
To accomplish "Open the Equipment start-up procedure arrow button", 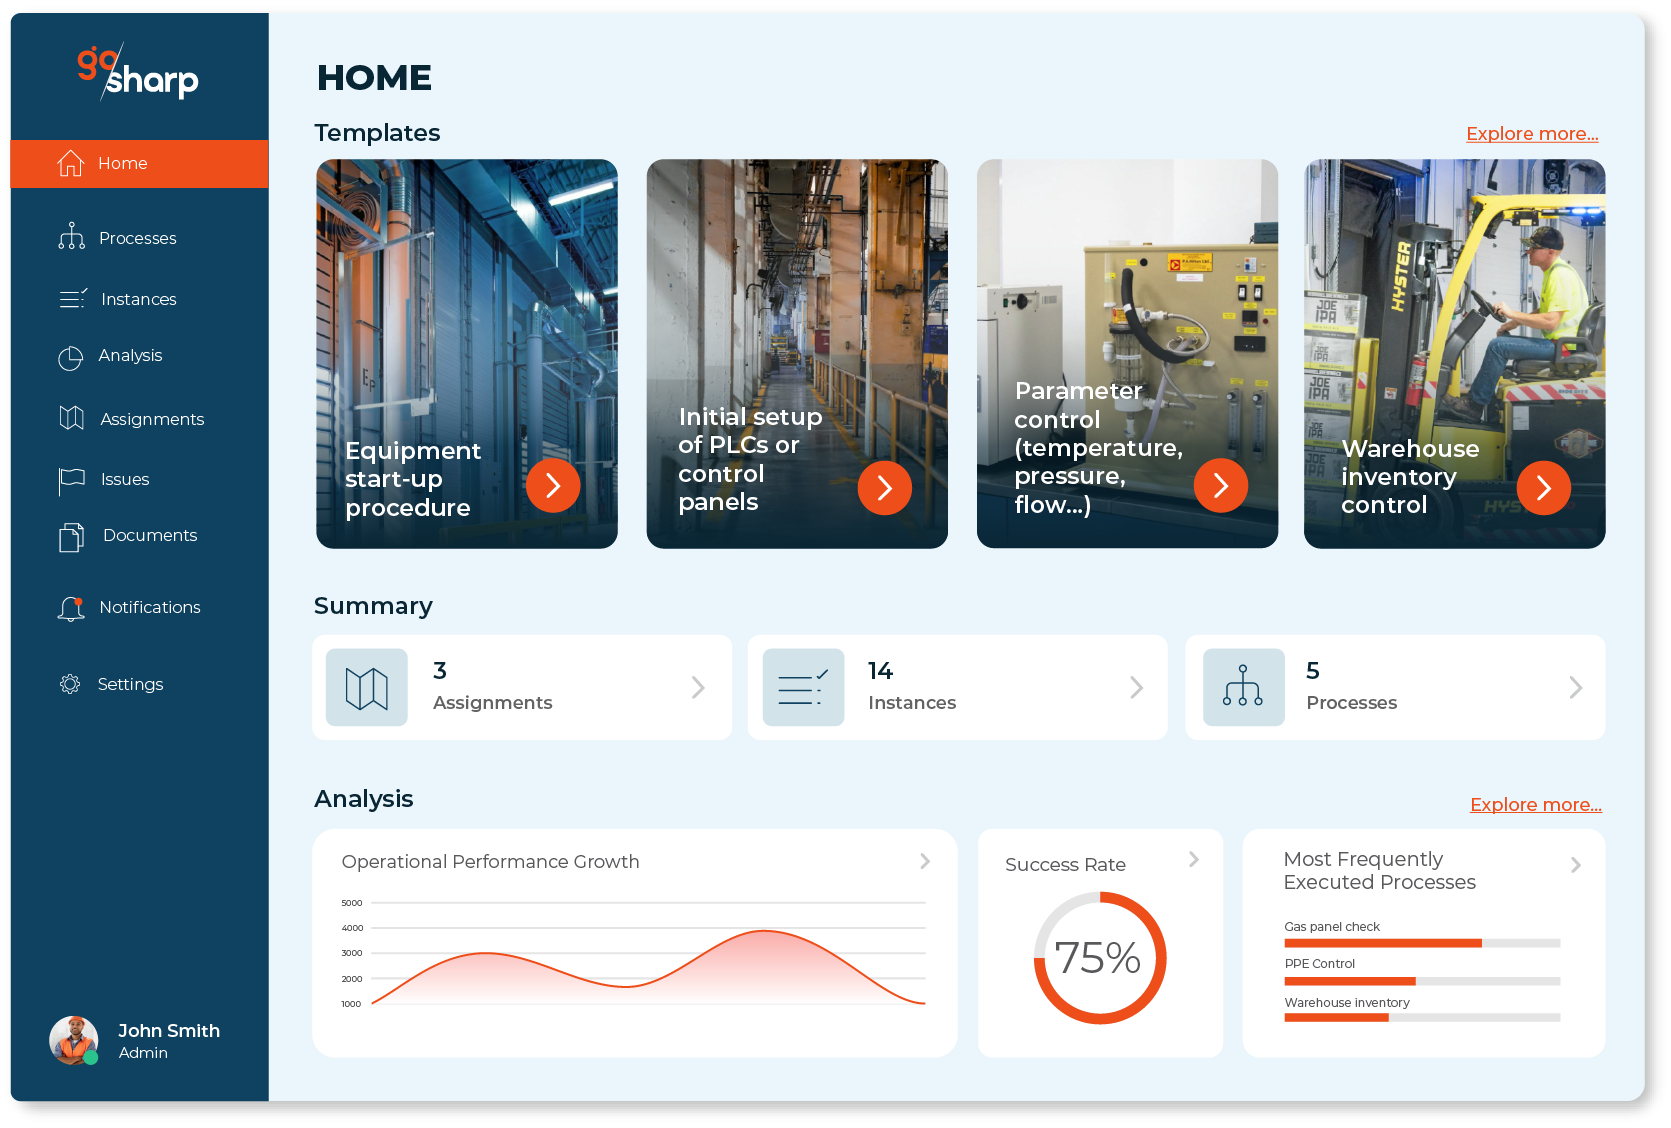I will pos(553,486).
